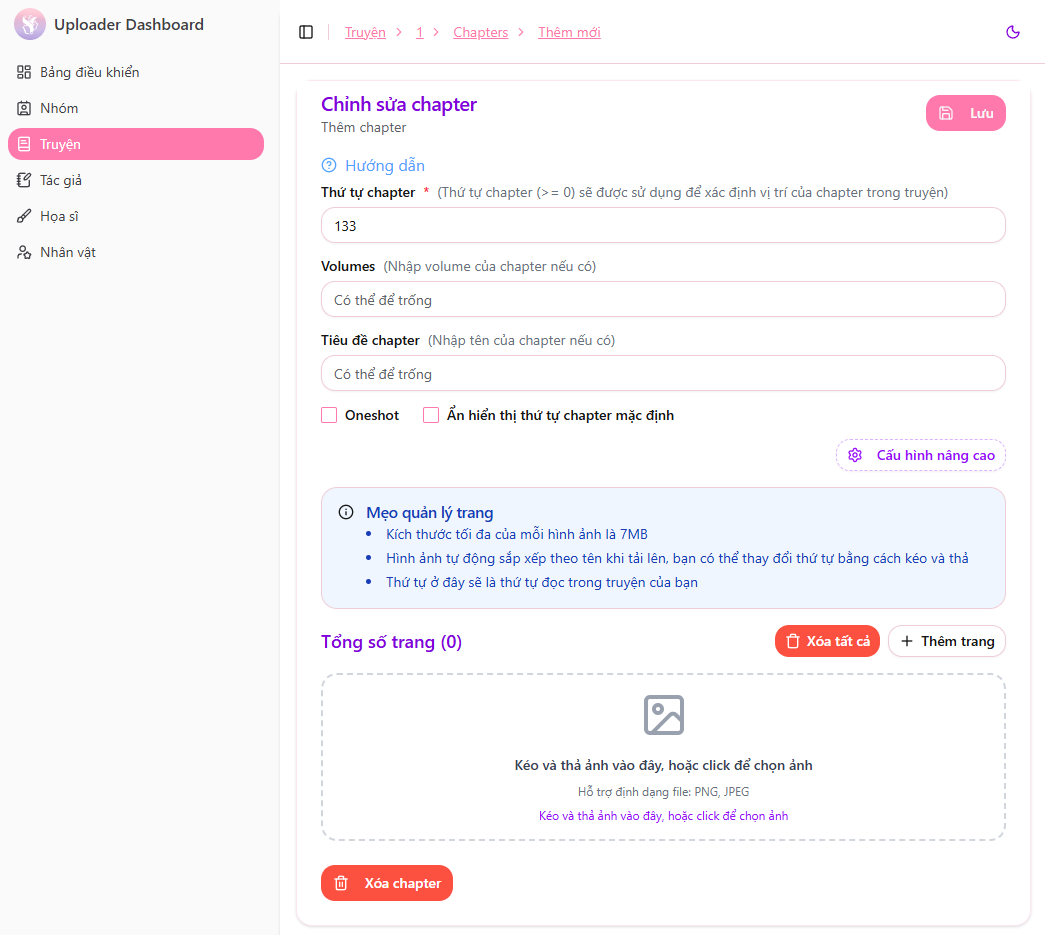Click the Tiêu đề chapter input field

(x=663, y=374)
